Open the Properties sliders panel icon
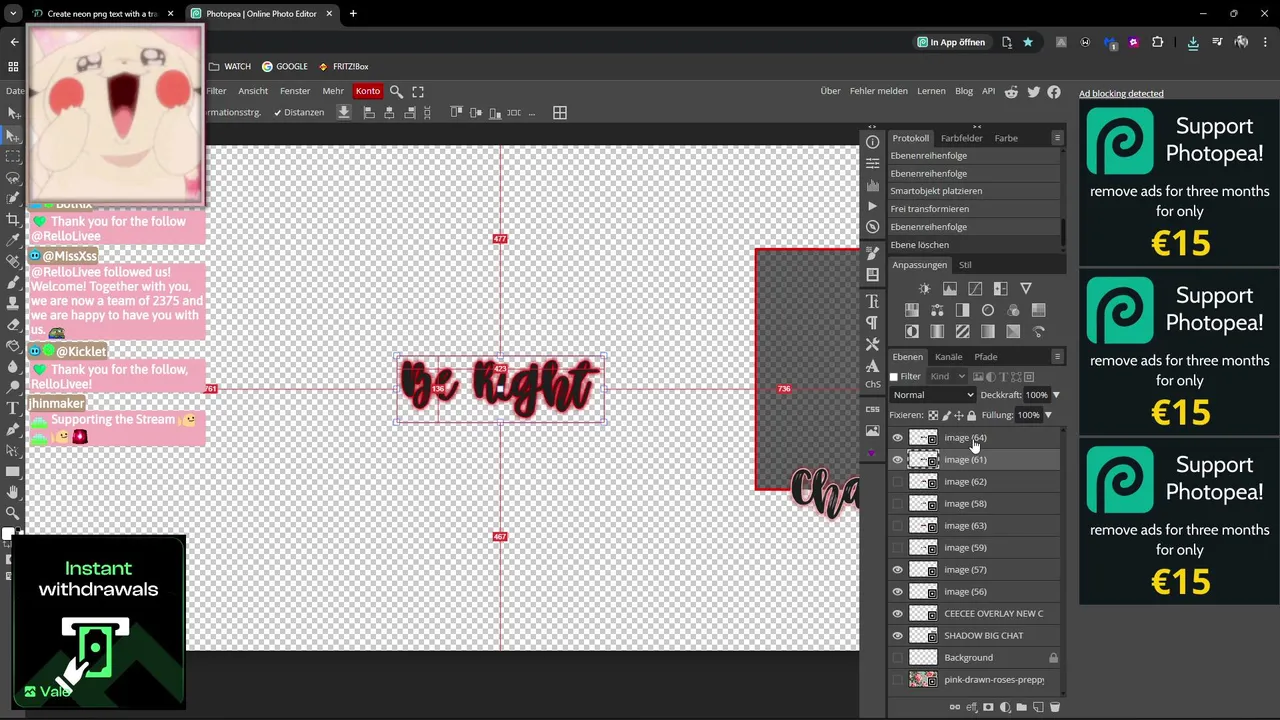Screen dimensions: 1280x720 pyautogui.click(x=872, y=163)
